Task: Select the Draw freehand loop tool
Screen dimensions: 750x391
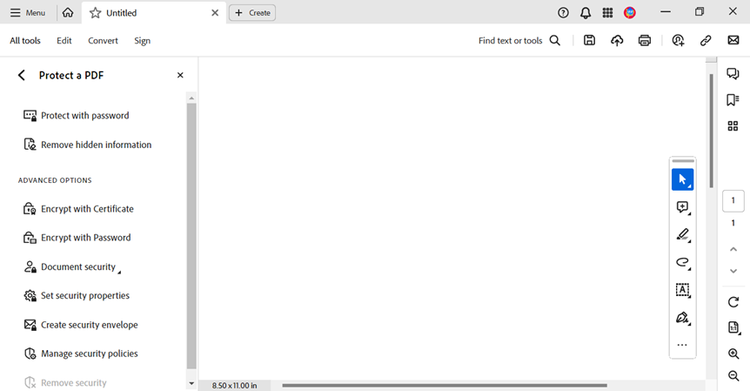Action: point(683,262)
